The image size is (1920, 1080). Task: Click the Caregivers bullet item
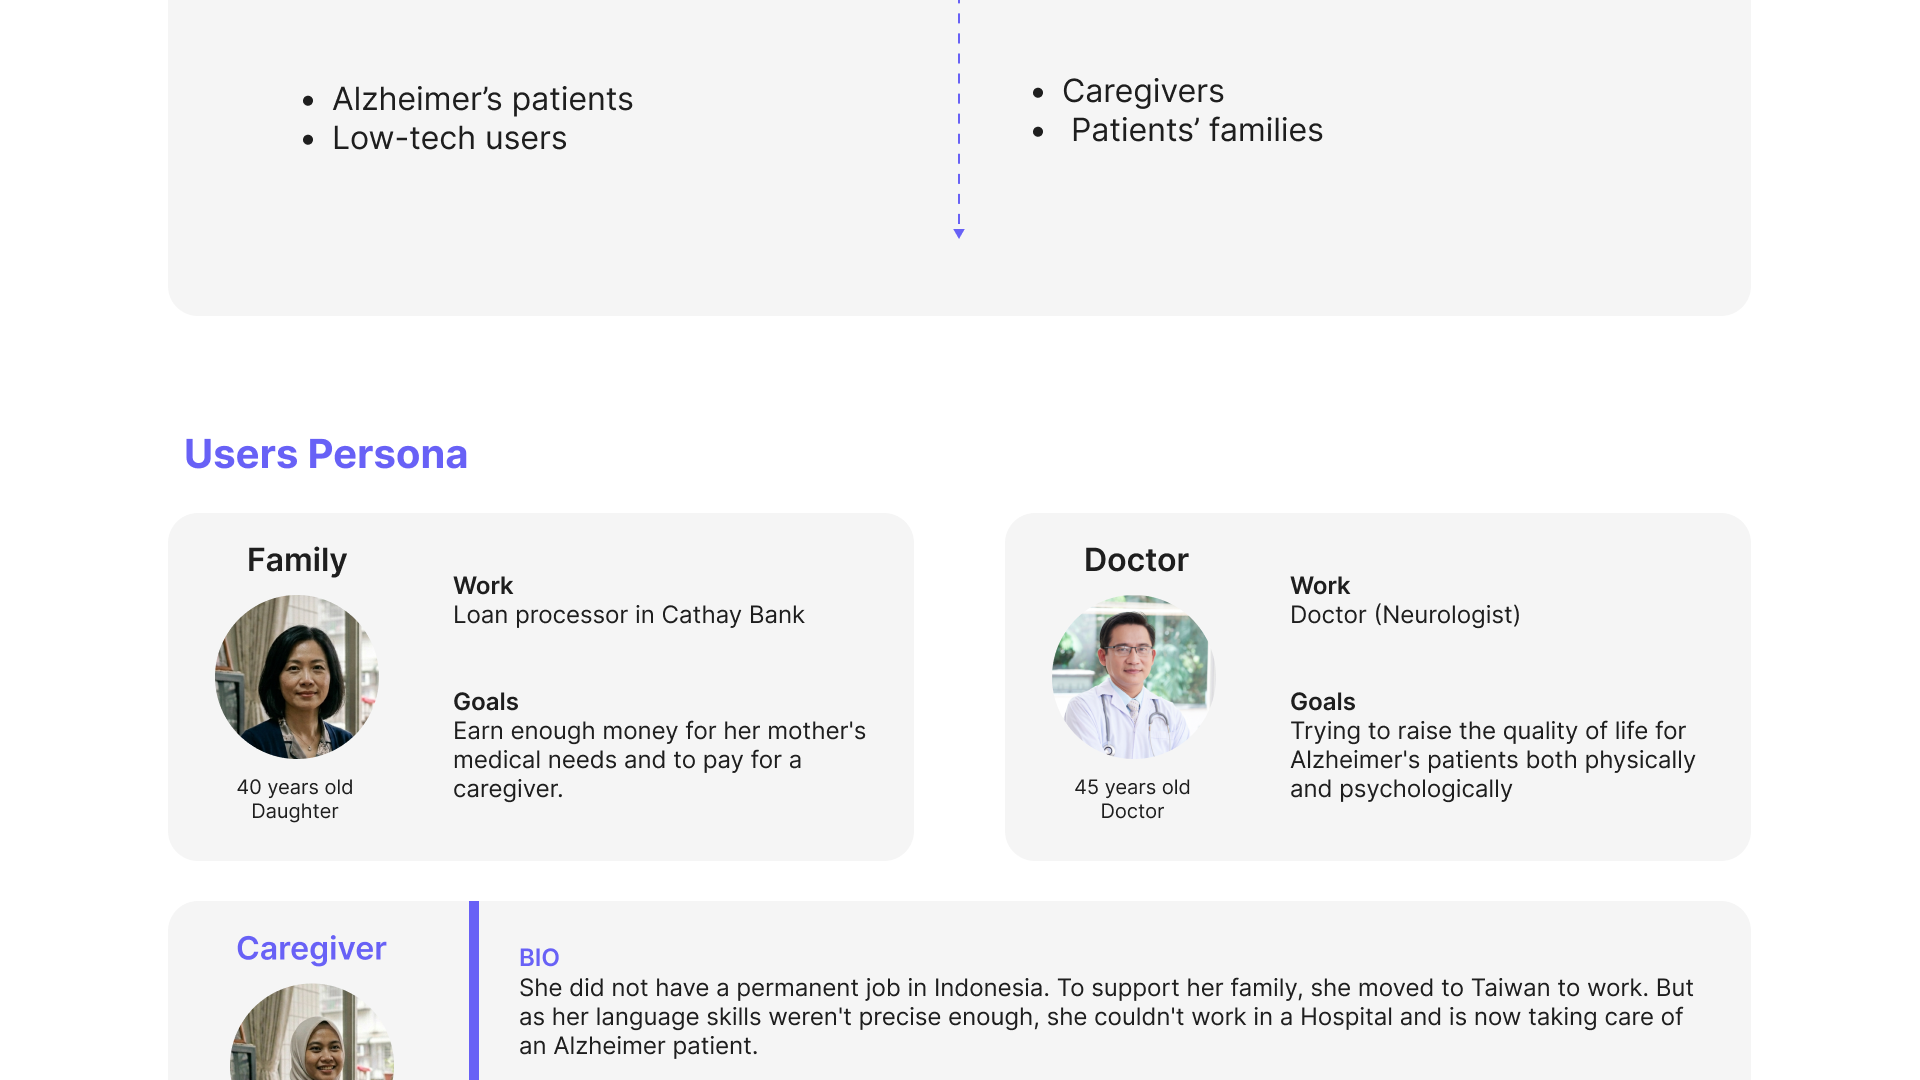tap(1142, 91)
